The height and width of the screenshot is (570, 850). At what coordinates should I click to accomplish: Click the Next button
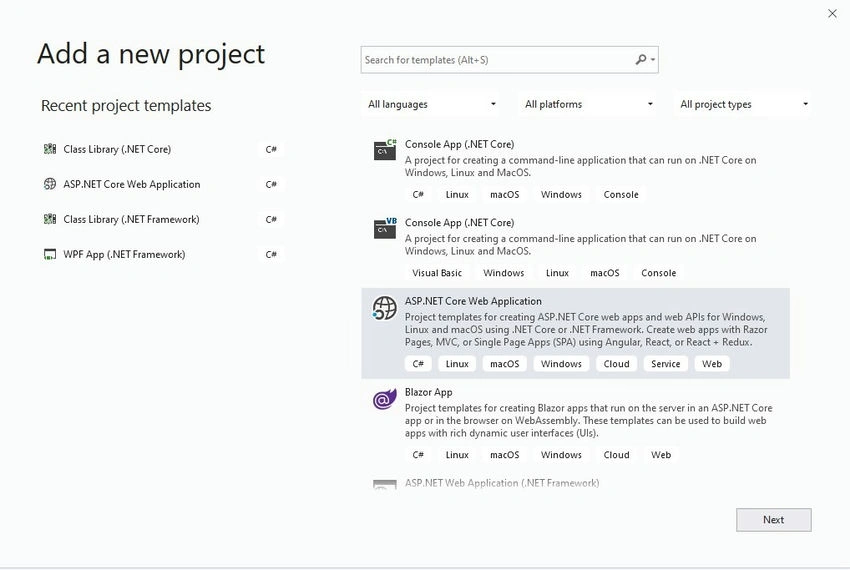(x=774, y=520)
